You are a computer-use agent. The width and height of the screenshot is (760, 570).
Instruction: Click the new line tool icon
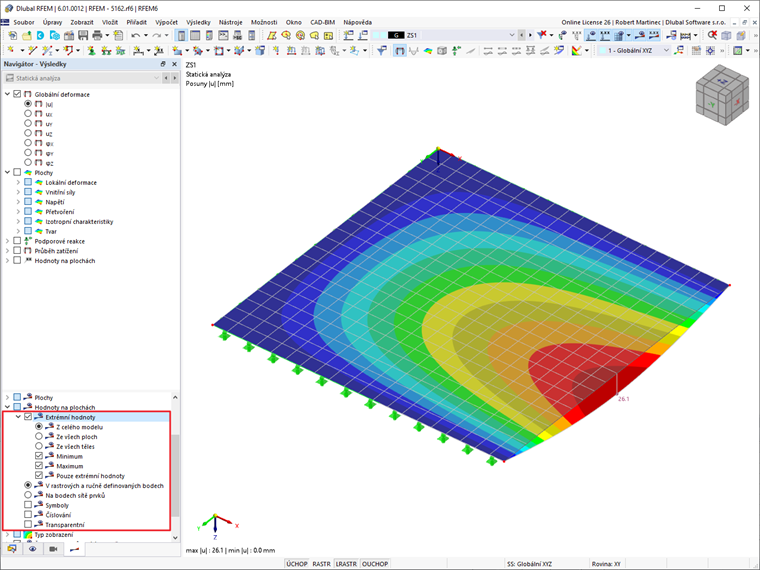32,50
